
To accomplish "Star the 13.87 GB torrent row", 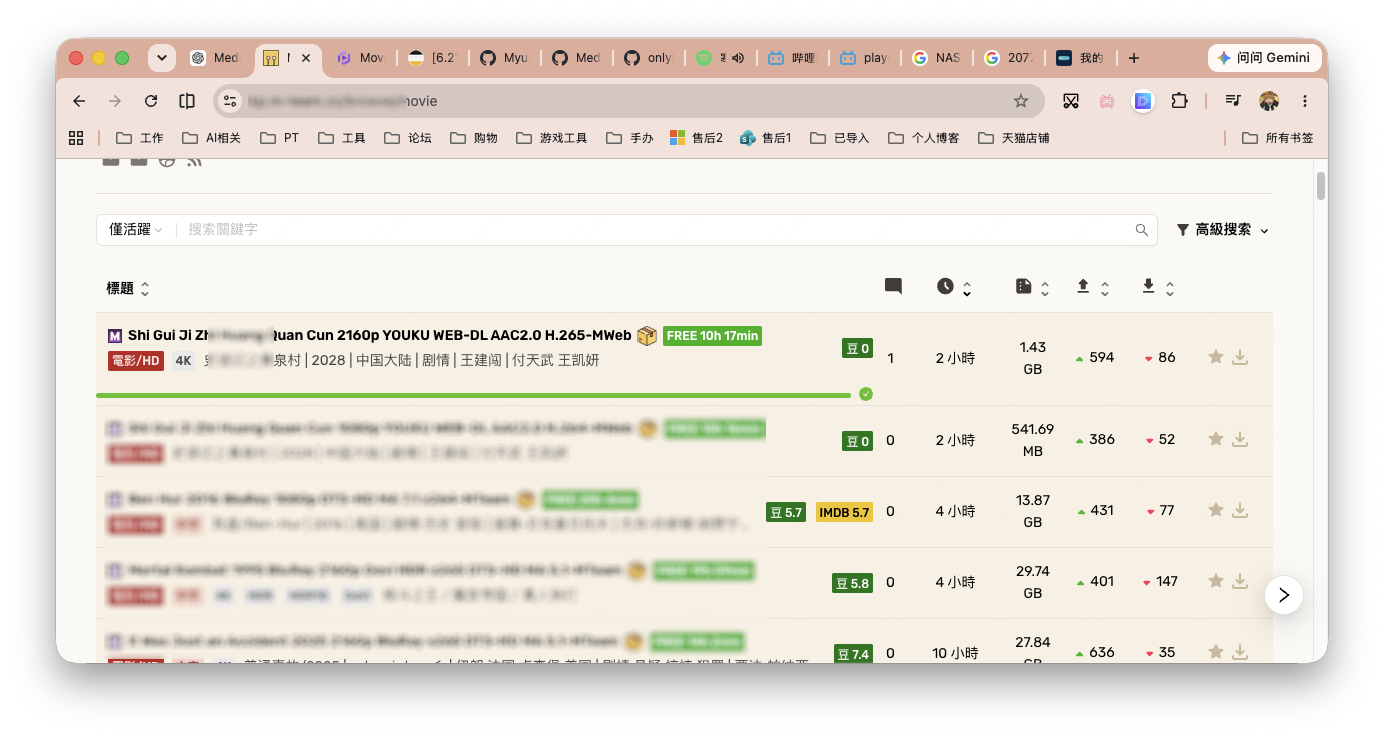I will tap(1216, 510).
